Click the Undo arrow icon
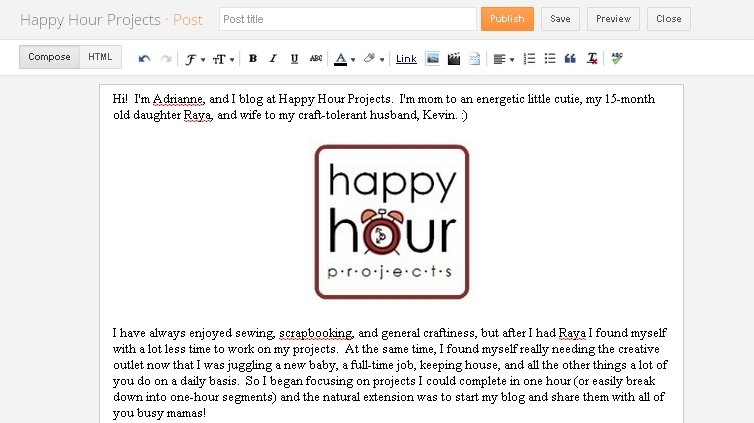Image resolution: width=754 pixels, height=423 pixels. [144, 59]
